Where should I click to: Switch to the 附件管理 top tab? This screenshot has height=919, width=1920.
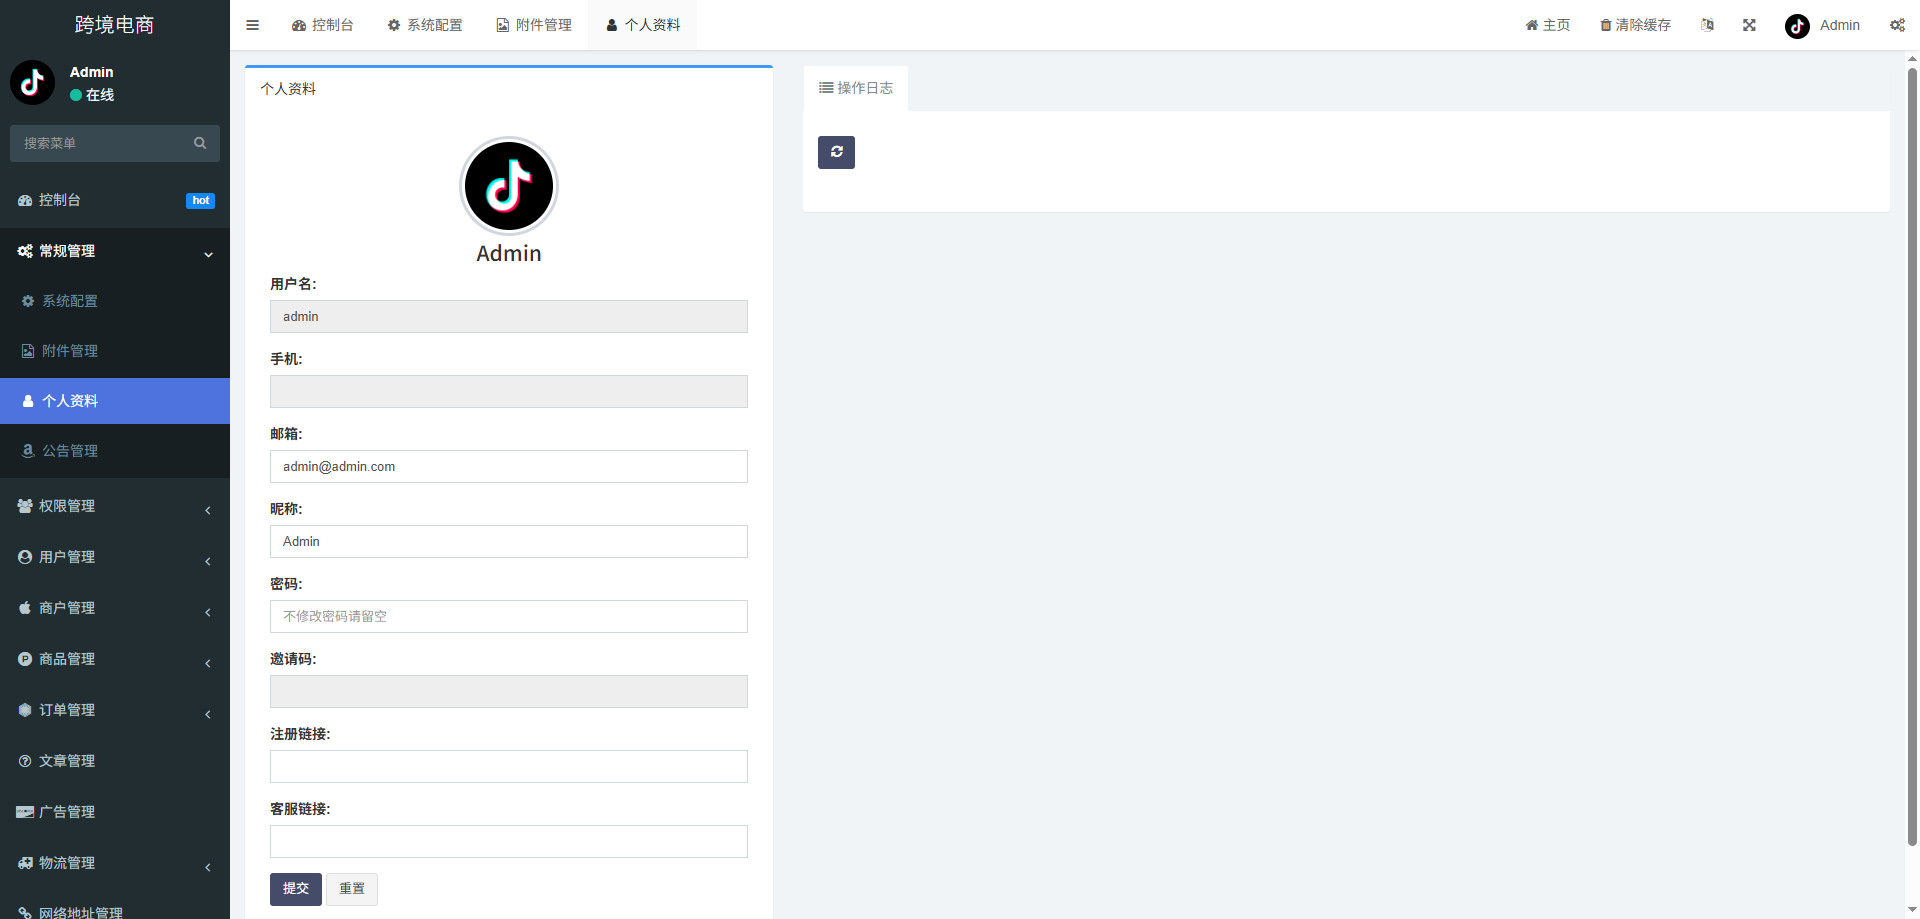coord(534,25)
